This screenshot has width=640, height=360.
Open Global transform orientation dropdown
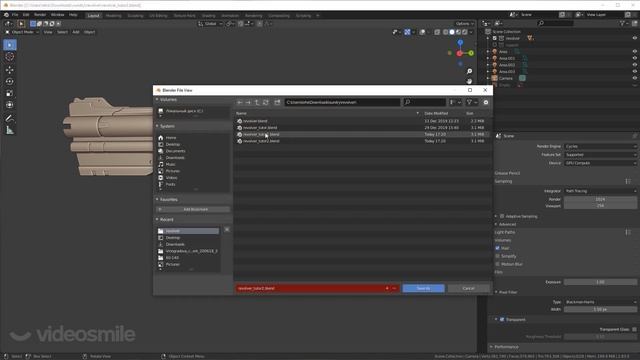(211, 24)
